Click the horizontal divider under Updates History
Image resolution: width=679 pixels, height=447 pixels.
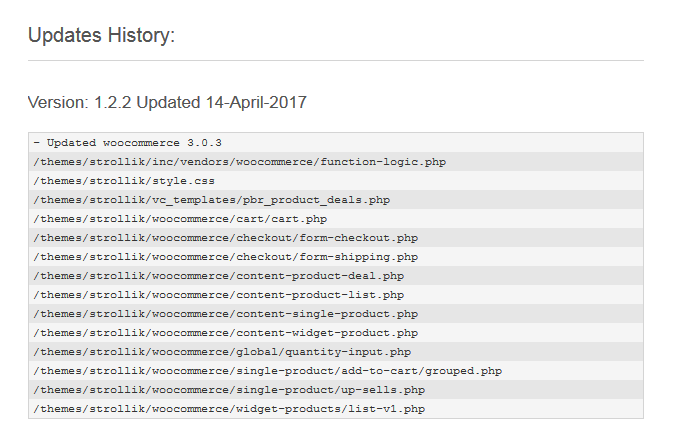(336, 61)
